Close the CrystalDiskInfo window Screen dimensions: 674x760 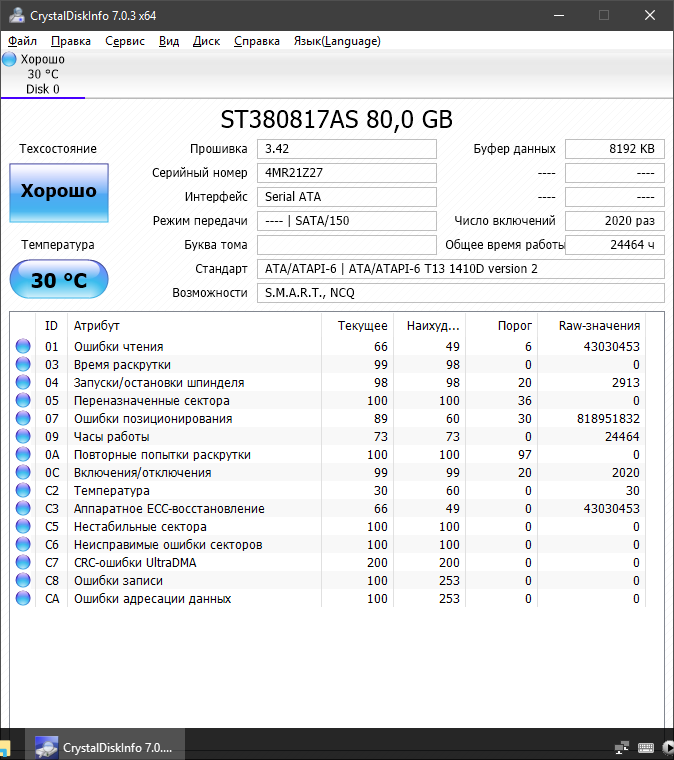pyautogui.click(x=650, y=16)
